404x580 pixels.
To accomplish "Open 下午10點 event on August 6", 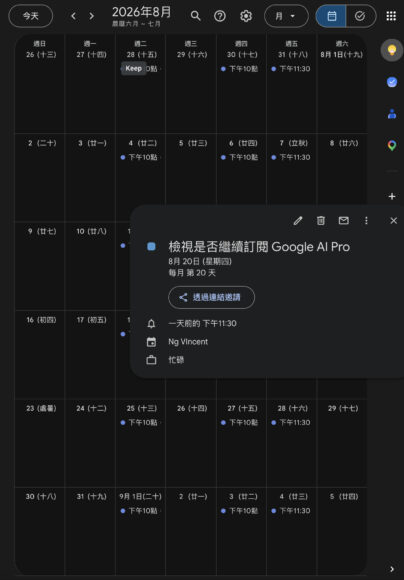I will (240, 157).
